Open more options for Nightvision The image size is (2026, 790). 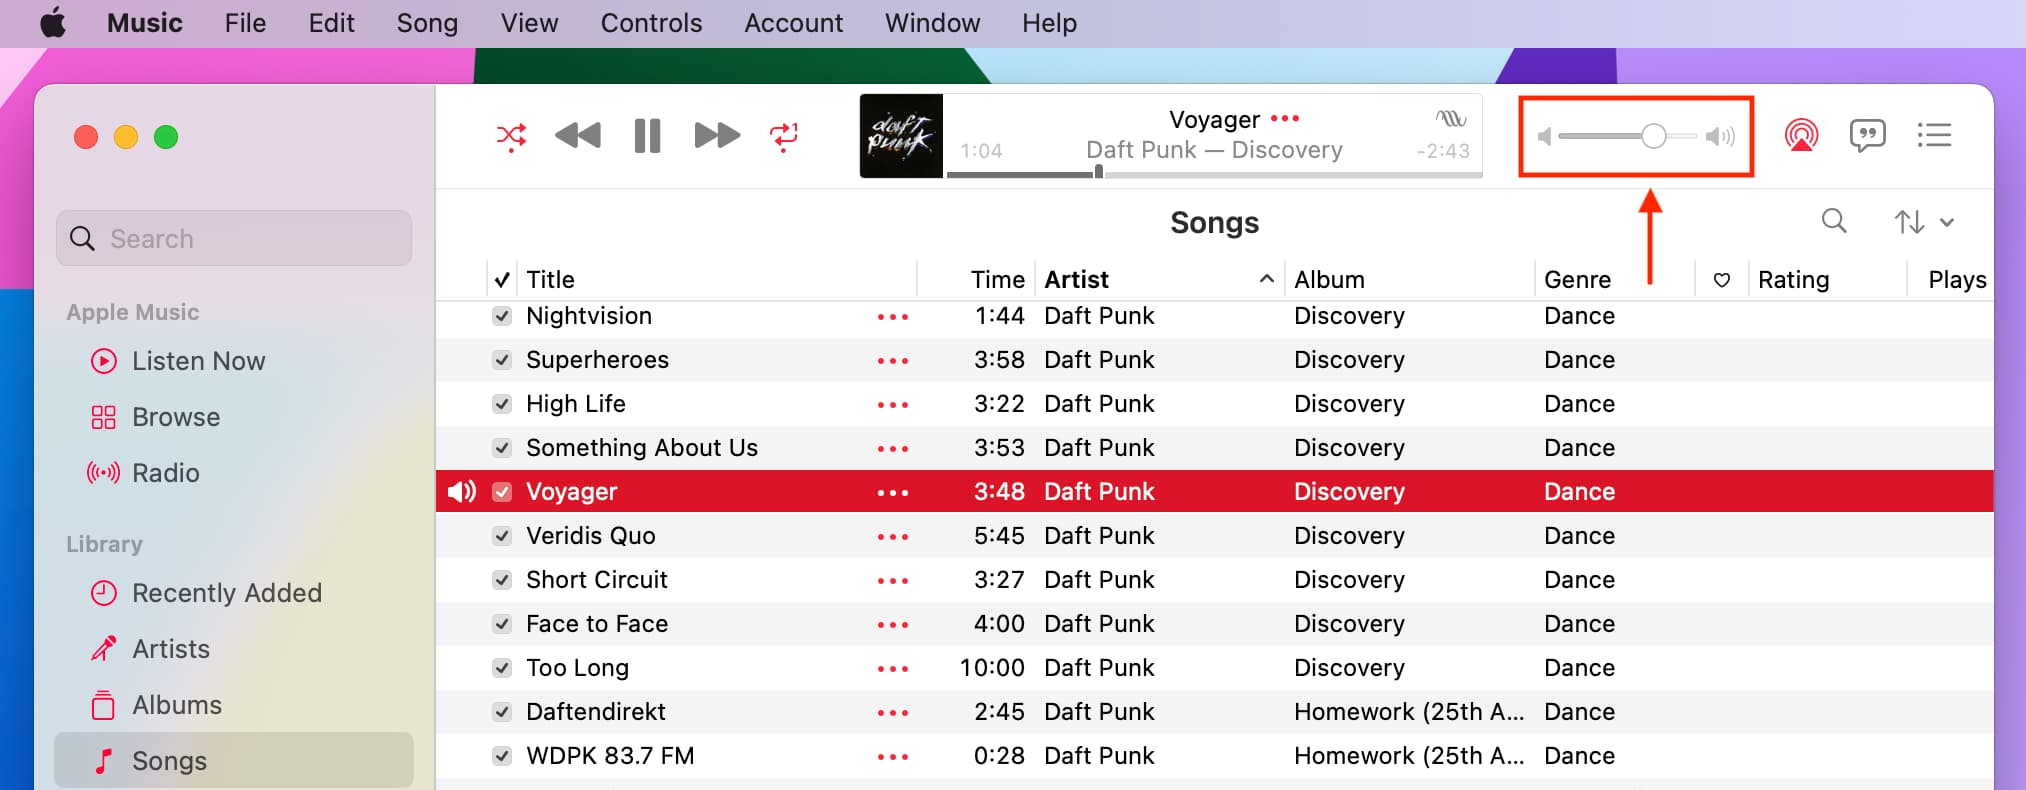(893, 317)
